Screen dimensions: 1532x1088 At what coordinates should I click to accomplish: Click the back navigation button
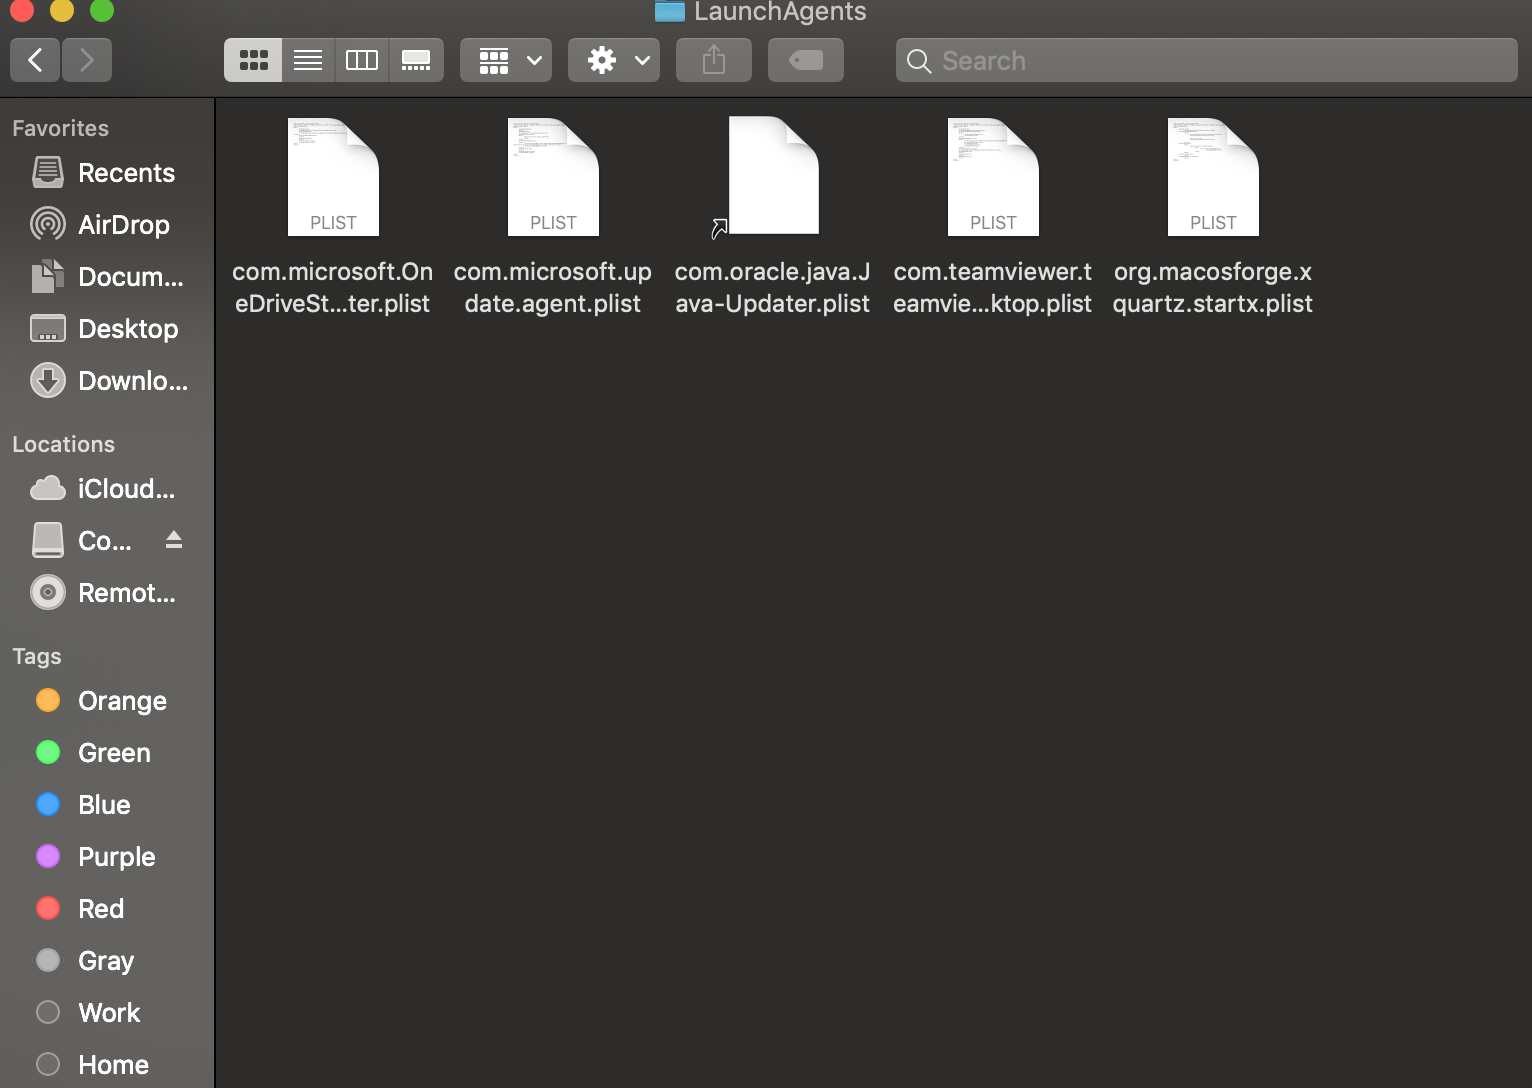click(34, 60)
